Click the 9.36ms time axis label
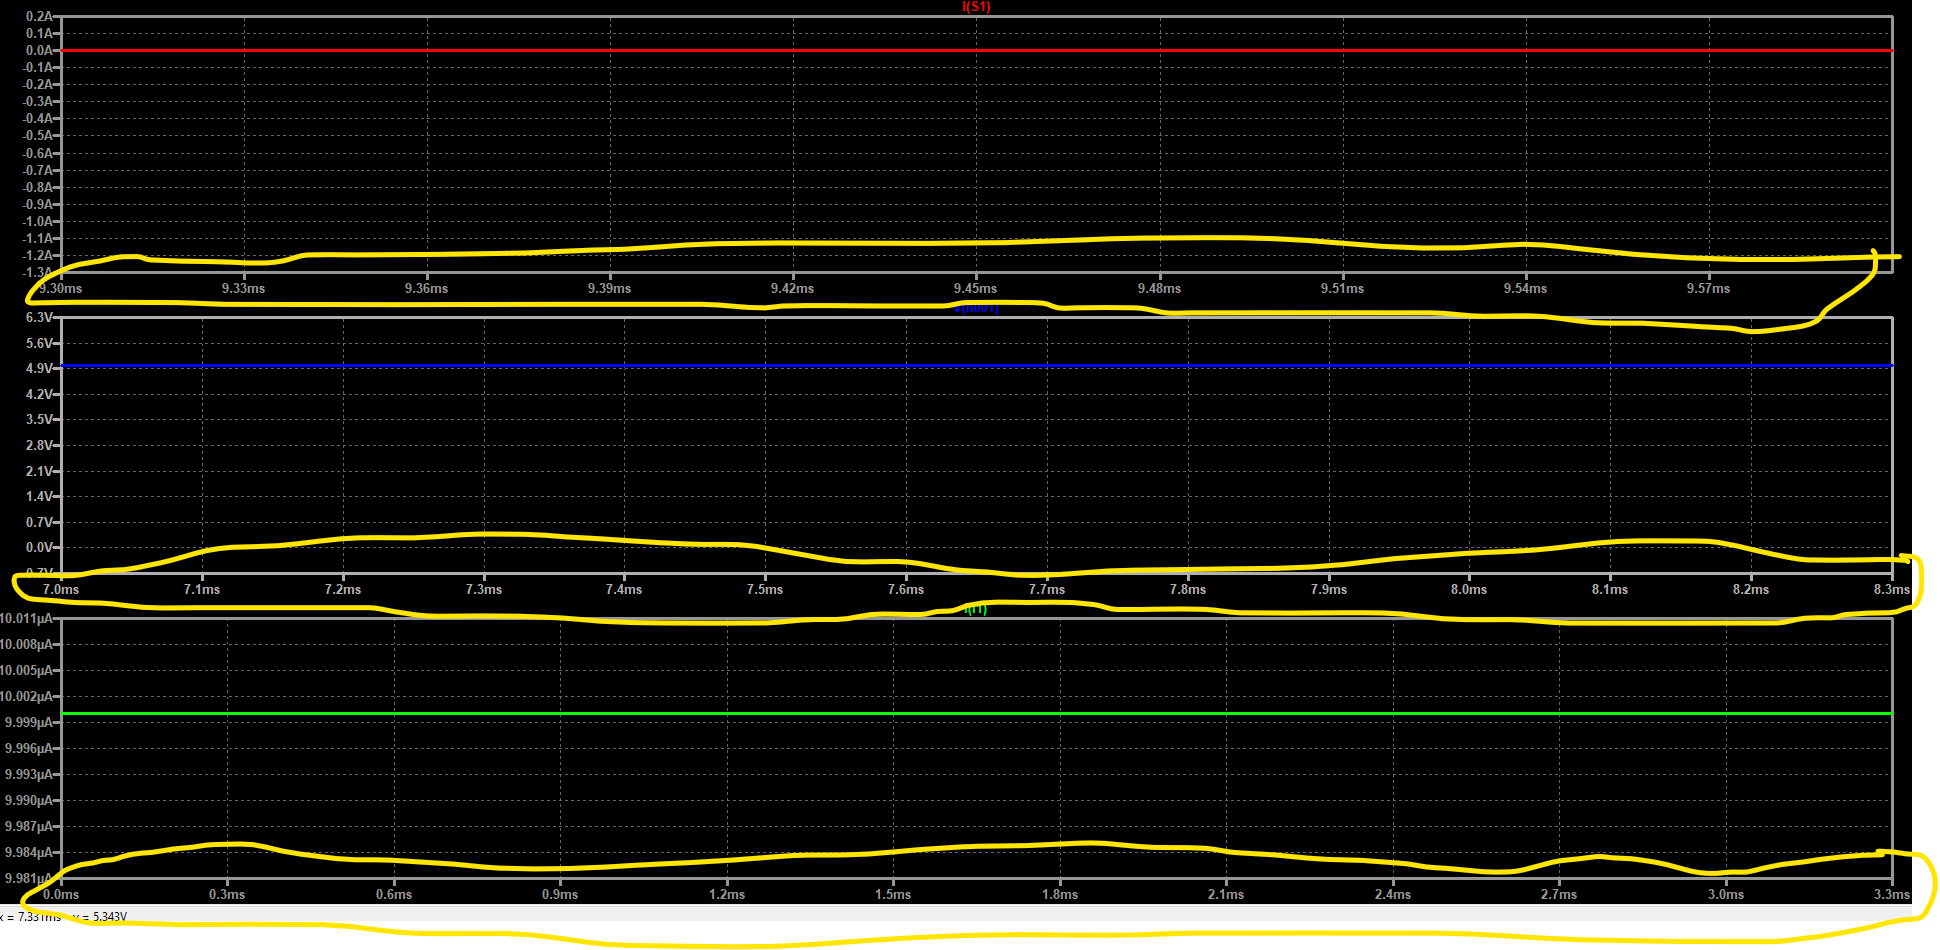The image size is (1940, 950). click(x=426, y=288)
